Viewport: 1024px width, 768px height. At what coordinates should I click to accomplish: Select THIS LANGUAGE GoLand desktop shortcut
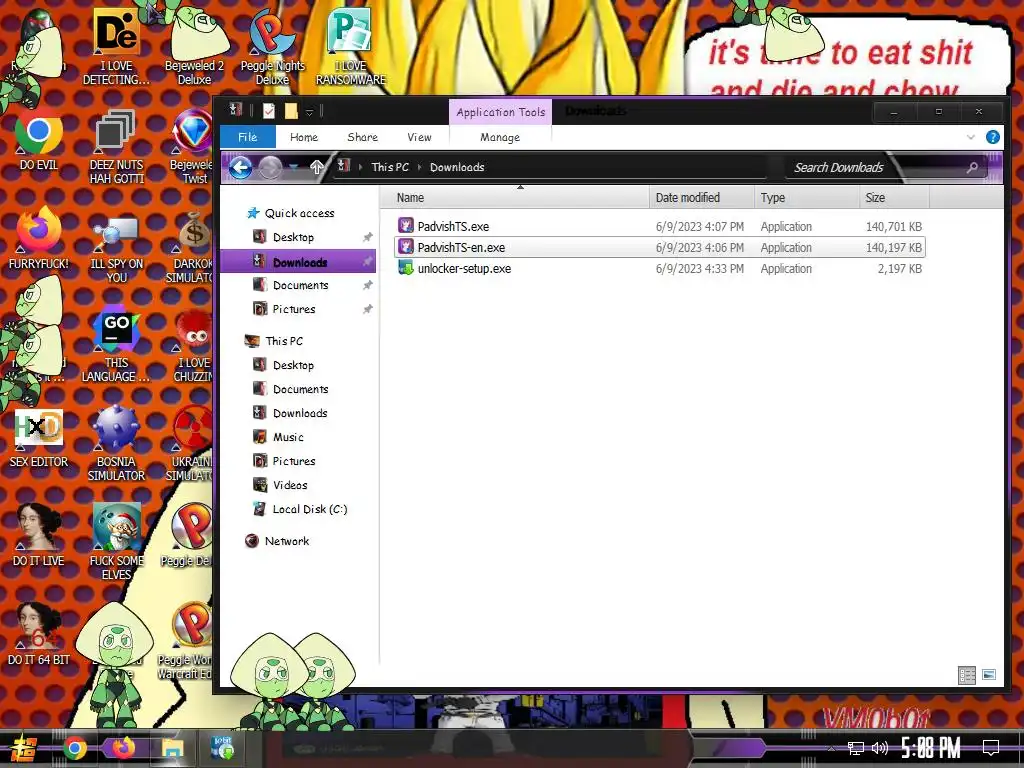coord(116,346)
